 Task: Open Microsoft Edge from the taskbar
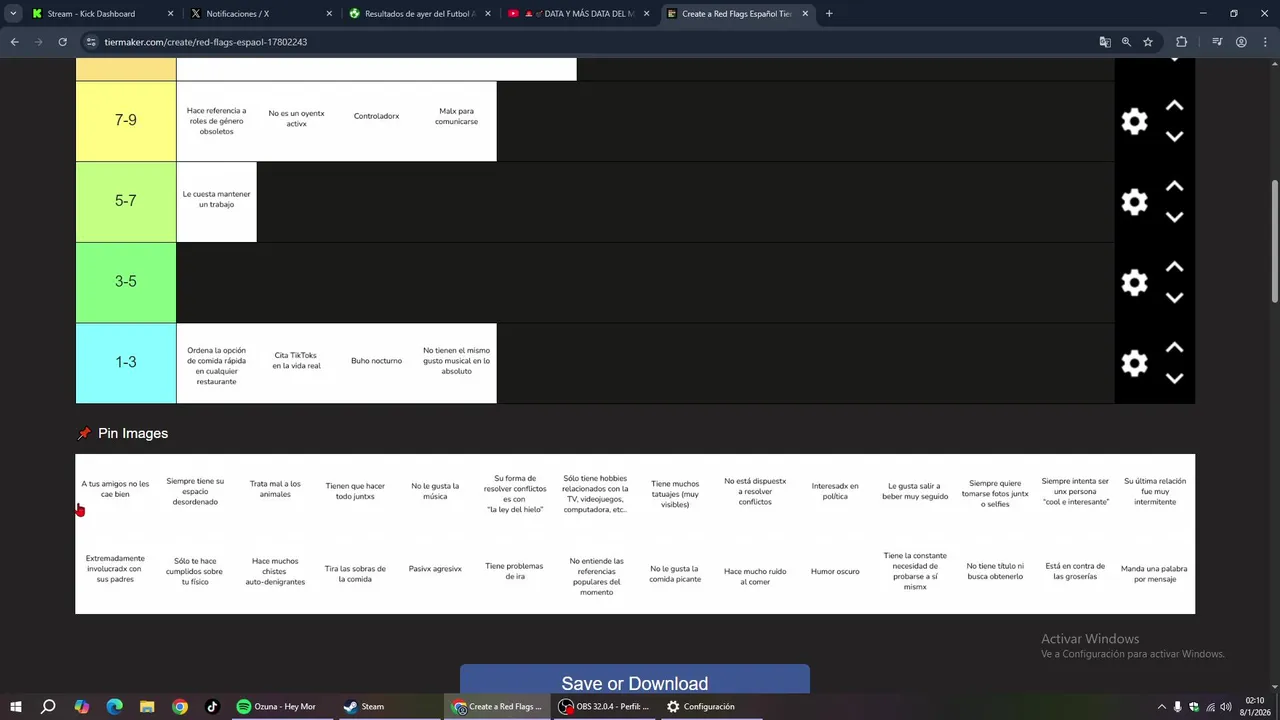(x=114, y=706)
